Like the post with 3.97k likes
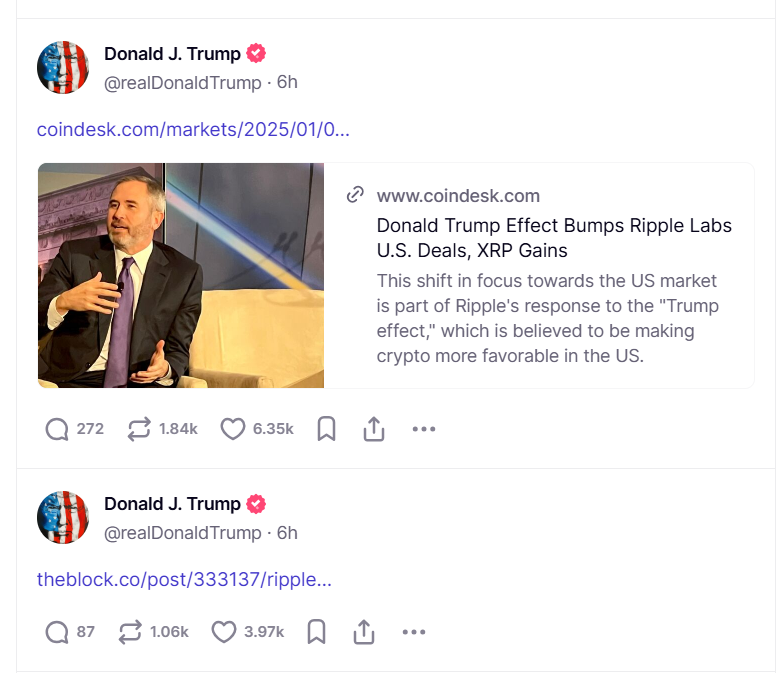The width and height of the screenshot is (781, 673). click(x=224, y=632)
